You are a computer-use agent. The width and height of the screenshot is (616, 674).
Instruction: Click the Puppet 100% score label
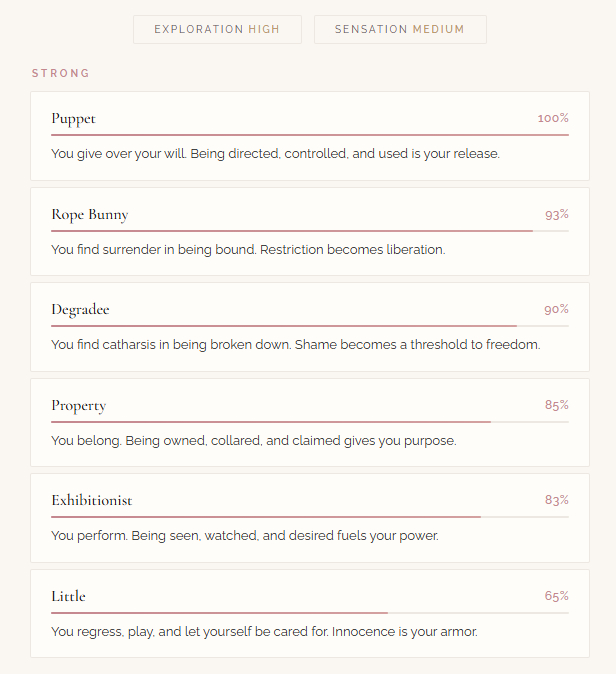pos(553,118)
